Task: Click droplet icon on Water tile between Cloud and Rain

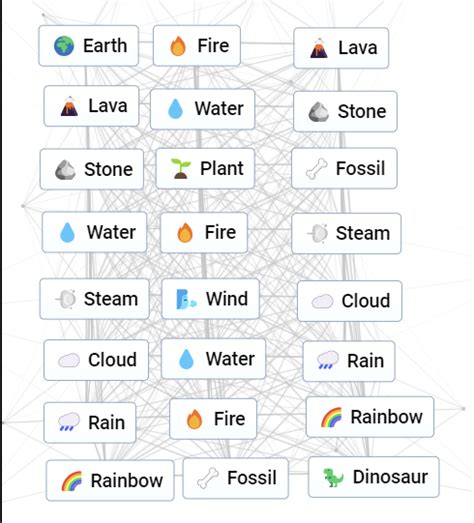Action: coord(186,359)
